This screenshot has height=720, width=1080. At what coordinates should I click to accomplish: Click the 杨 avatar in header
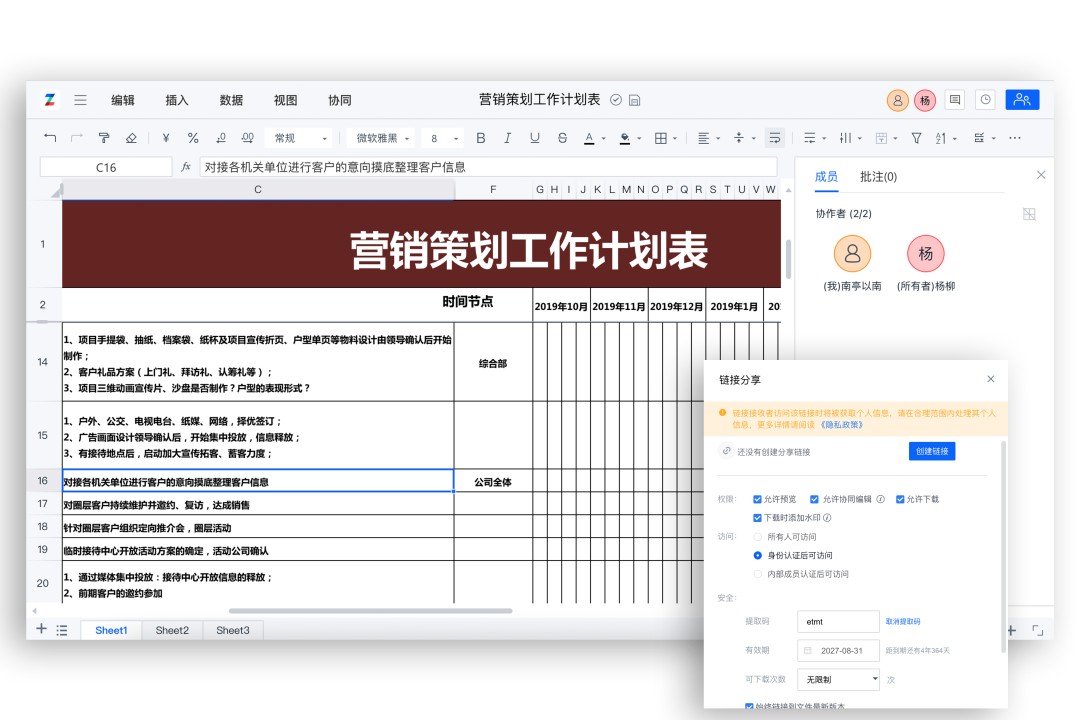point(925,101)
